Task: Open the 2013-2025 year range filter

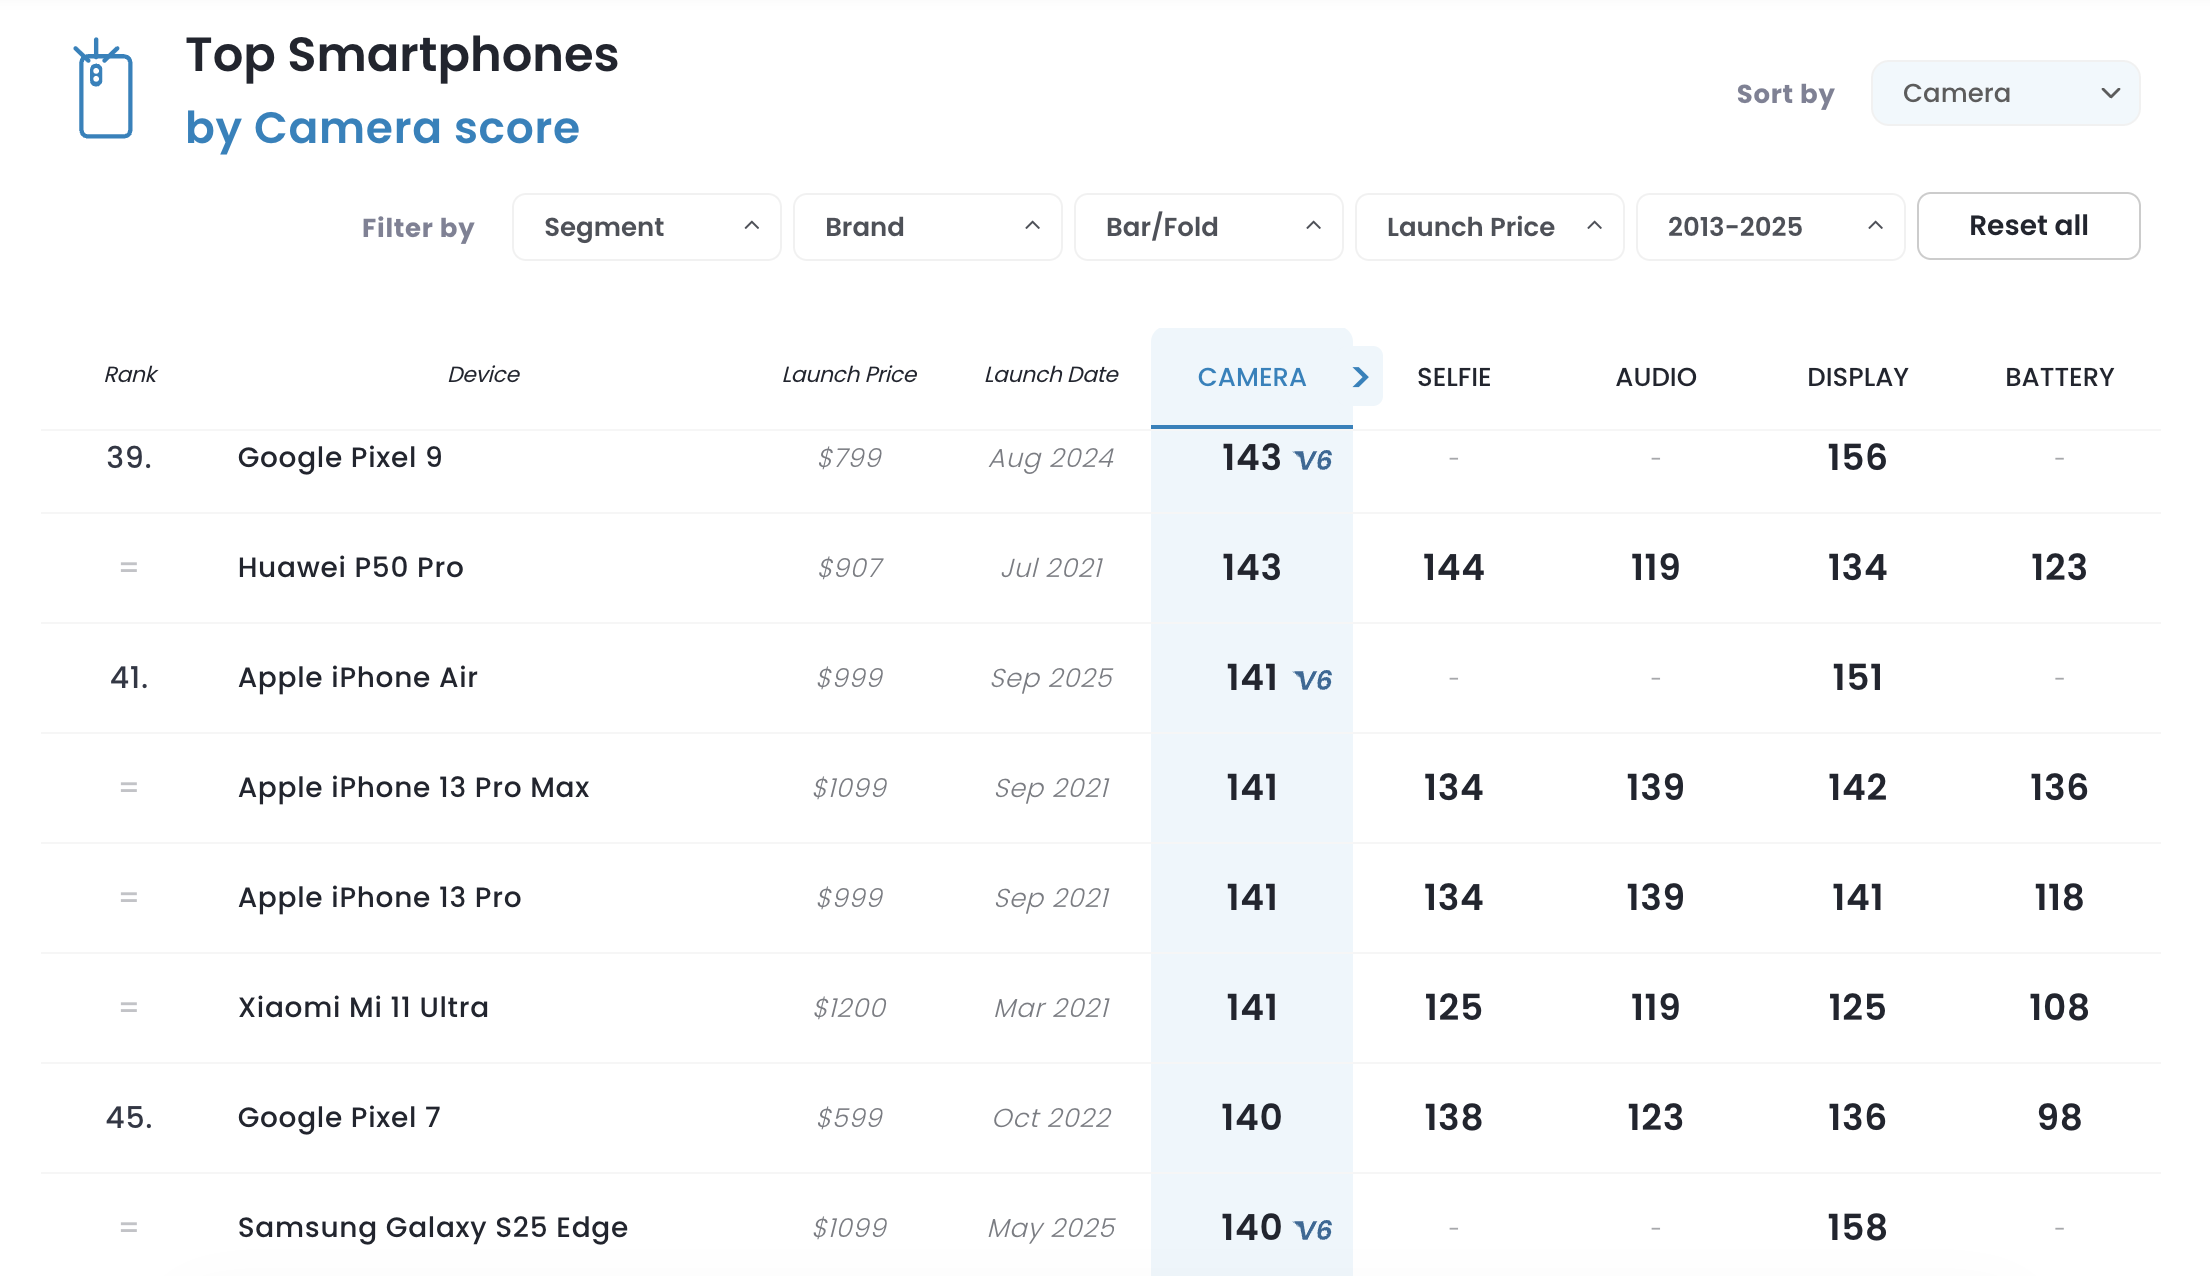Action: tap(1770, 226)
